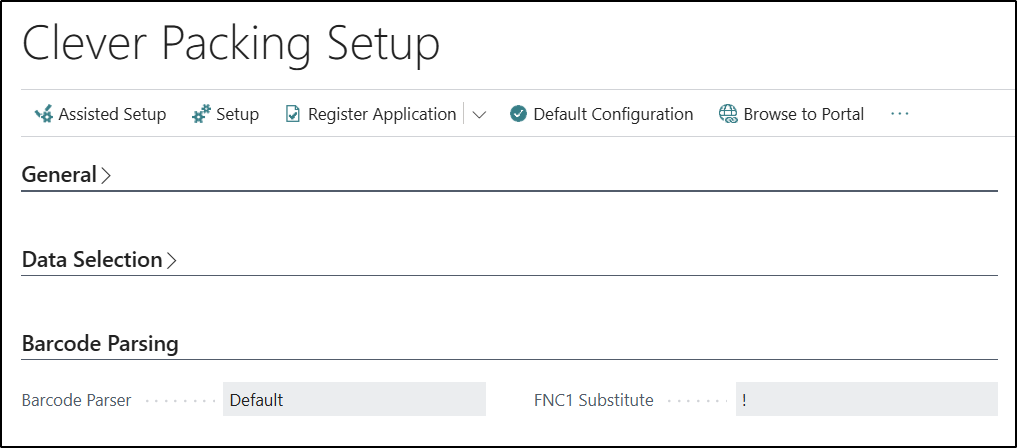The image size is (1017, 448).
Task: Open the more options ellipsis menu
Action: [899, 114]
